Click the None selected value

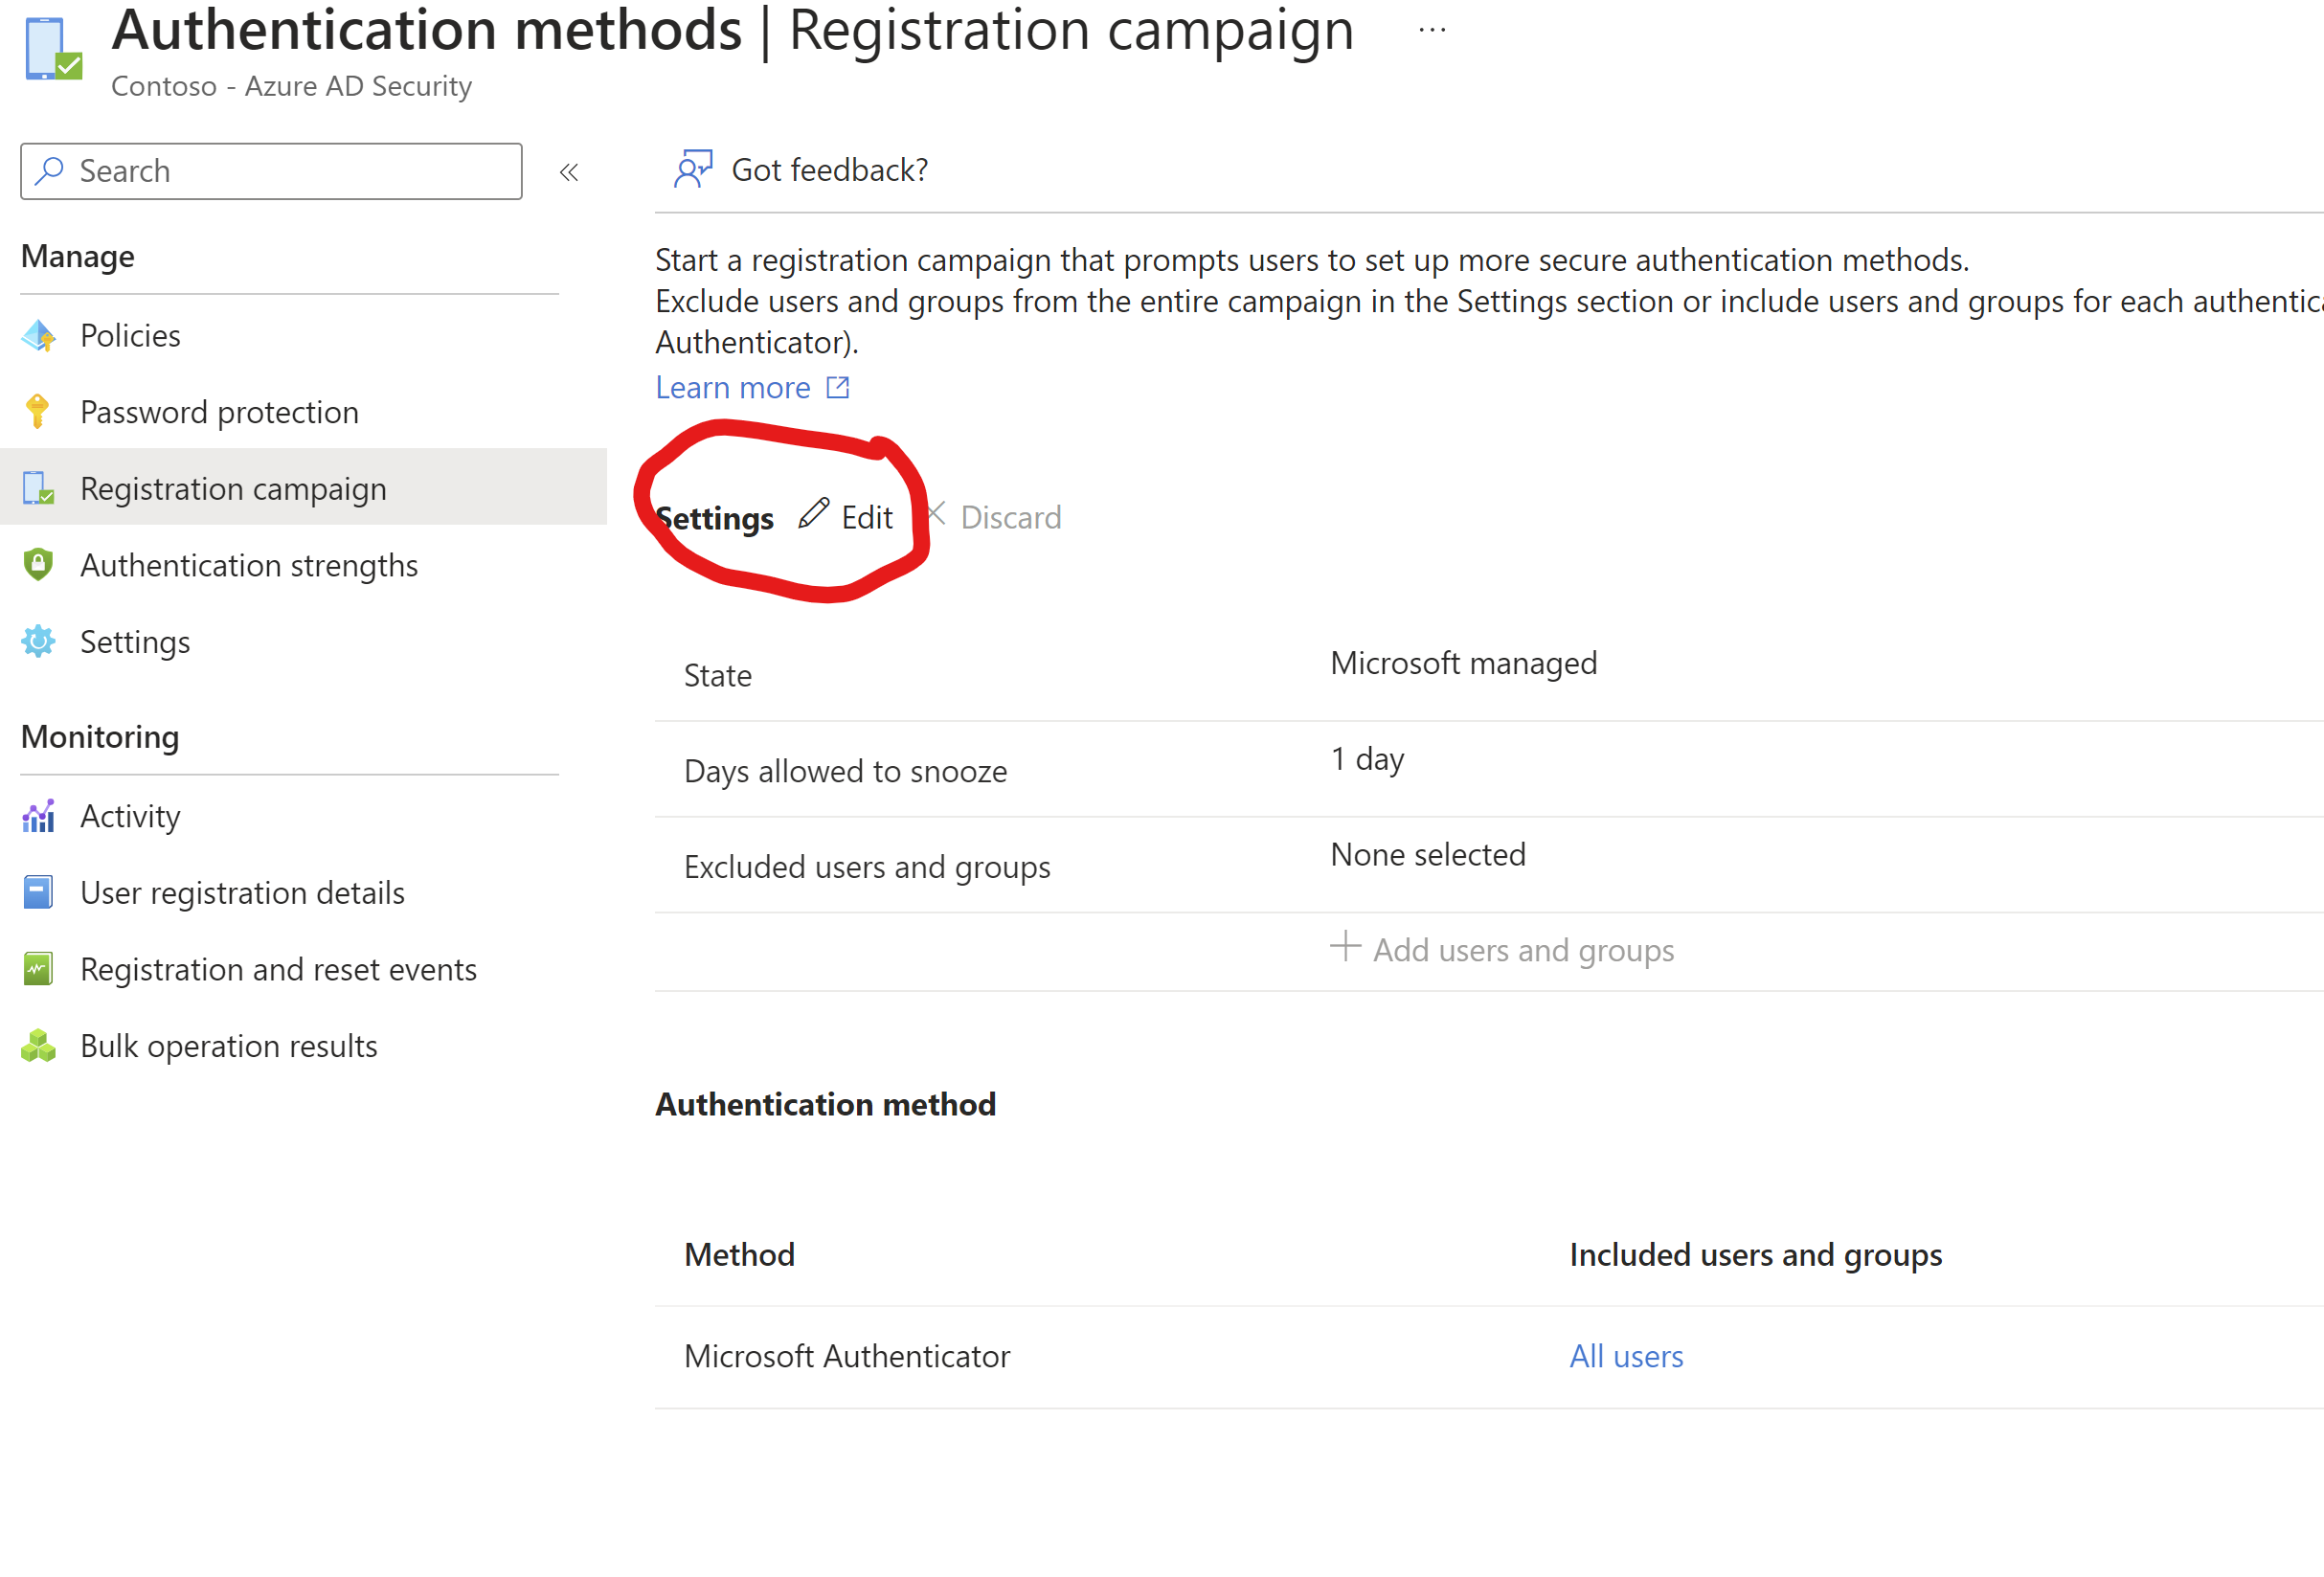pyautogui.click(x=1428, y=855)
